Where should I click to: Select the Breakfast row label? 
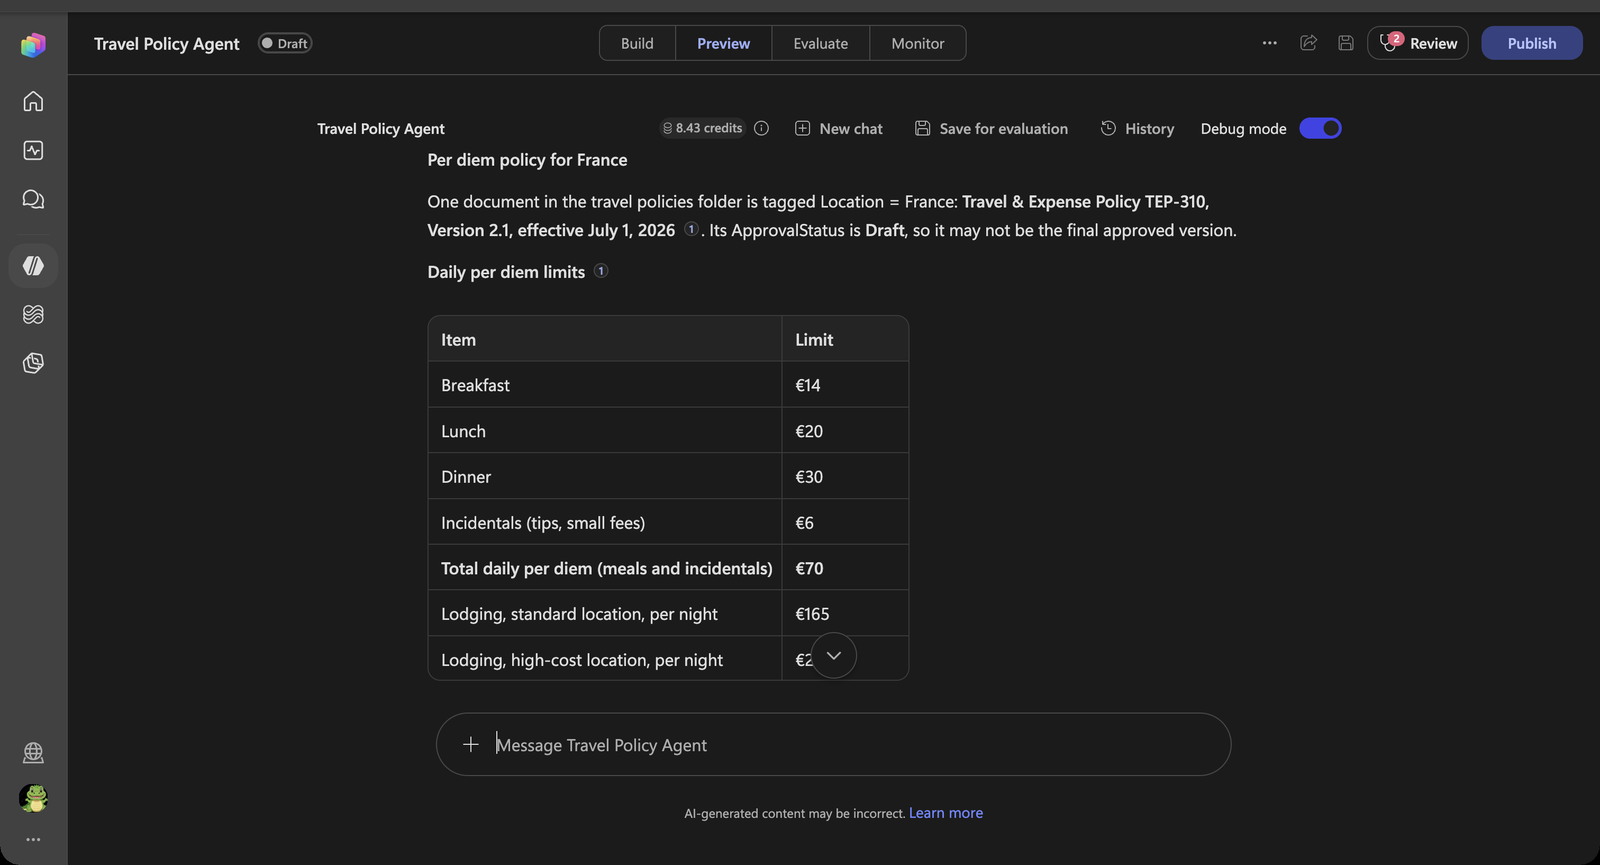coord(475,385)
